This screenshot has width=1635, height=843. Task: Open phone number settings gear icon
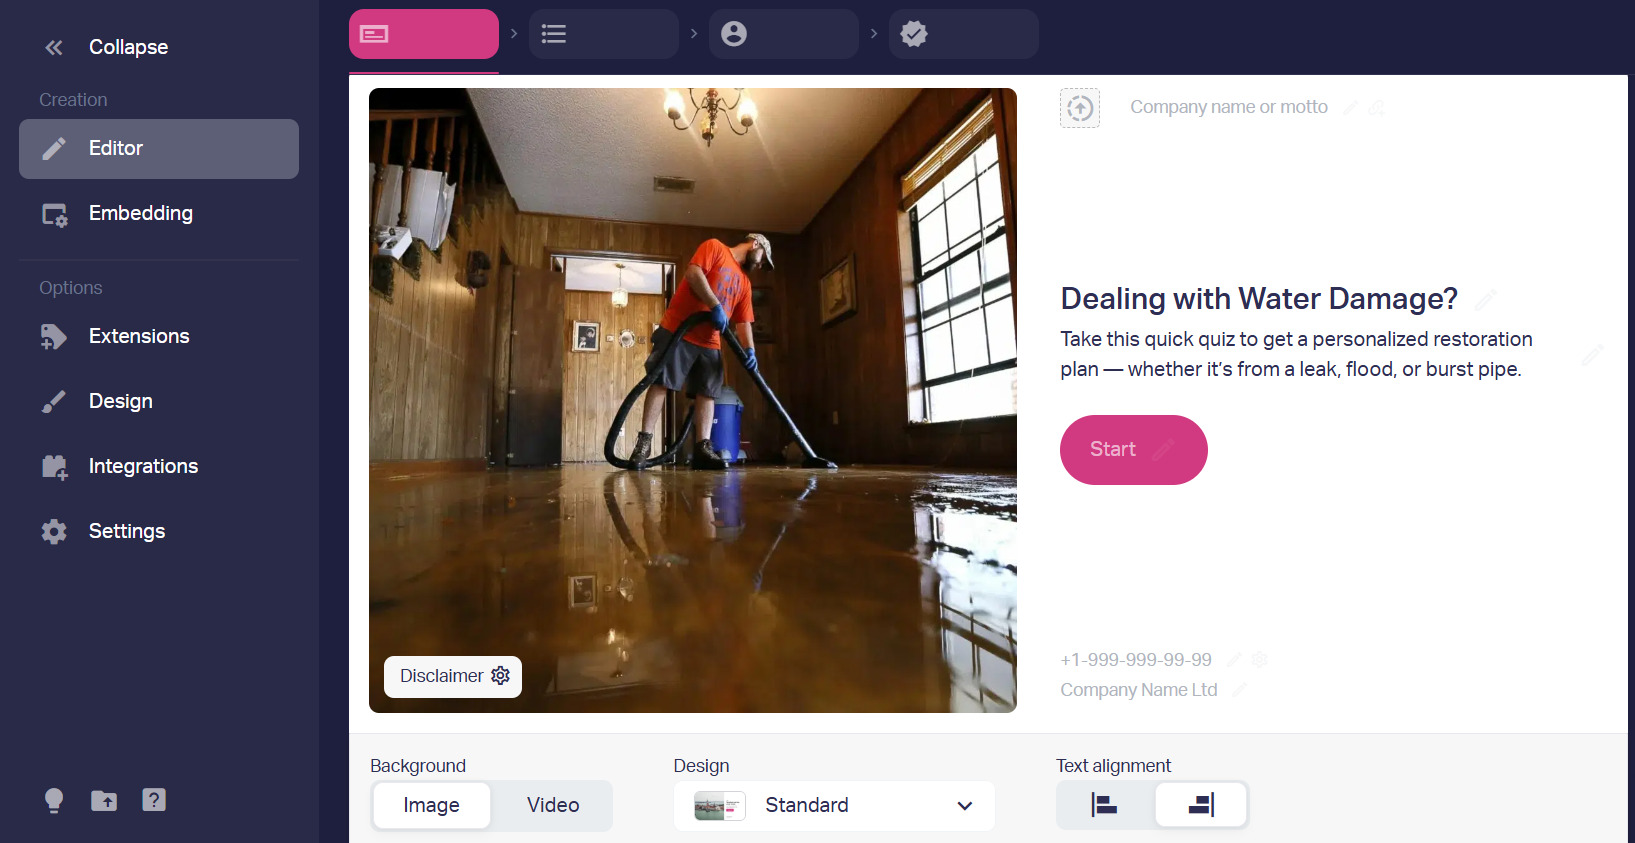pyautogui.click(x=1260, y=660)
